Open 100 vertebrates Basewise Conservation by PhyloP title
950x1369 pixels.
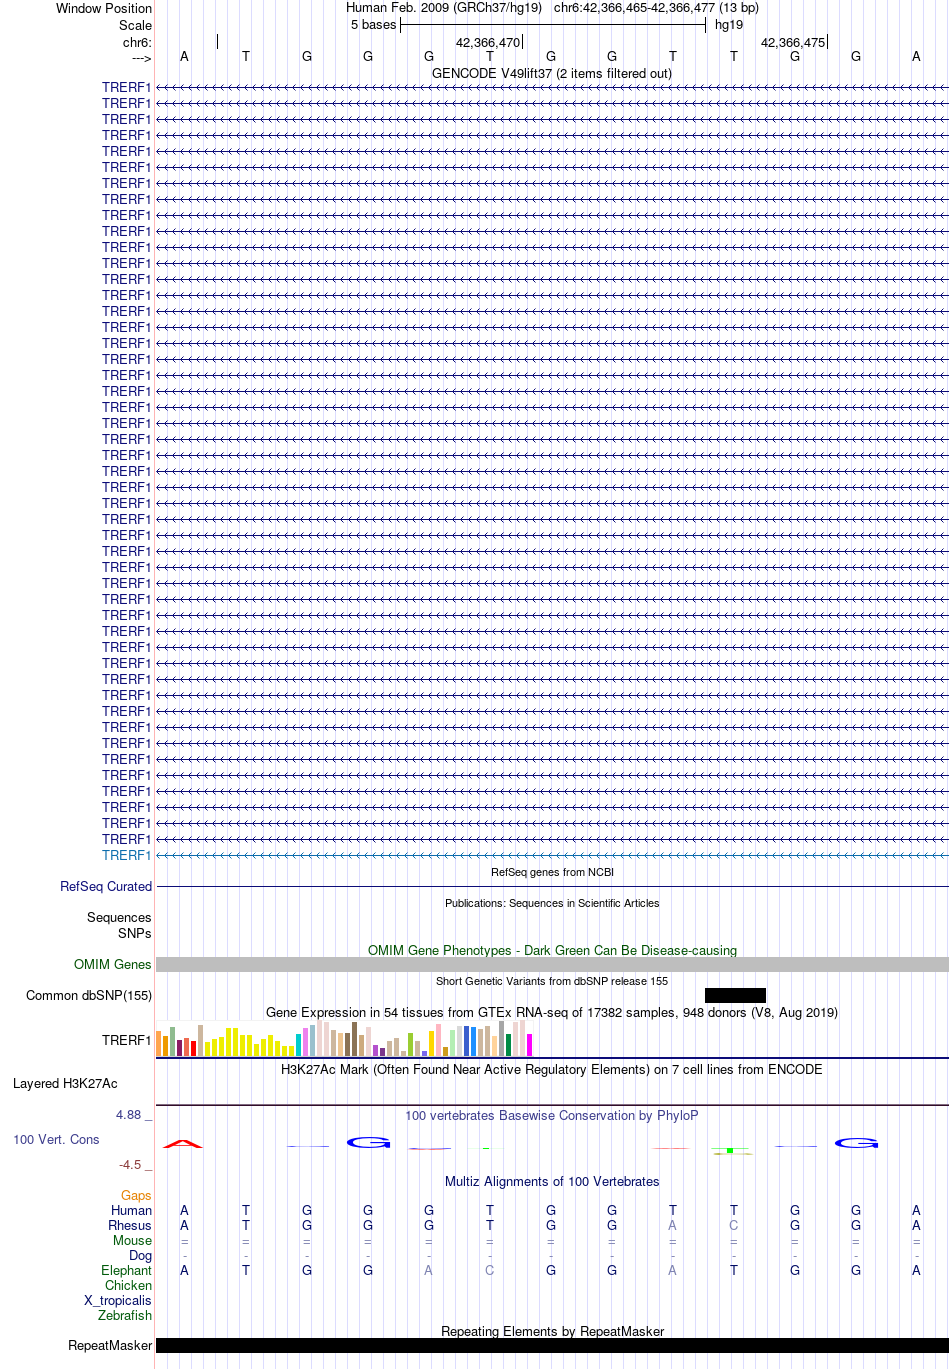point(552,1115)
